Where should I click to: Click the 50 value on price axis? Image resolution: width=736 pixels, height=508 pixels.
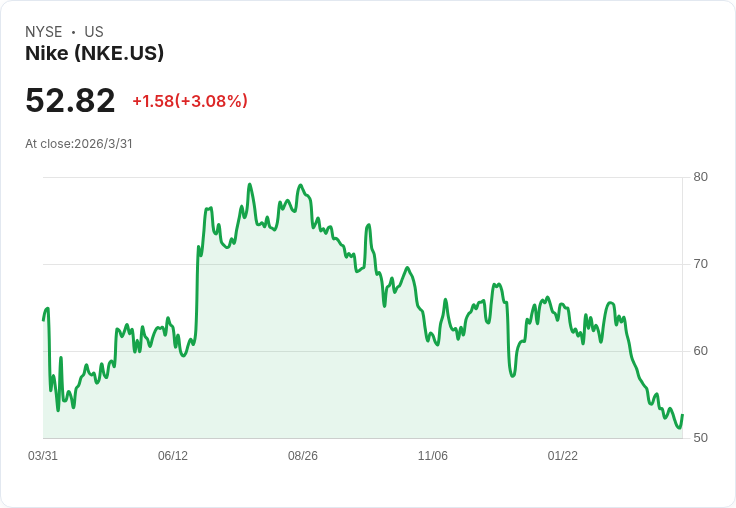pyautogui.click(x=701, y=438)
